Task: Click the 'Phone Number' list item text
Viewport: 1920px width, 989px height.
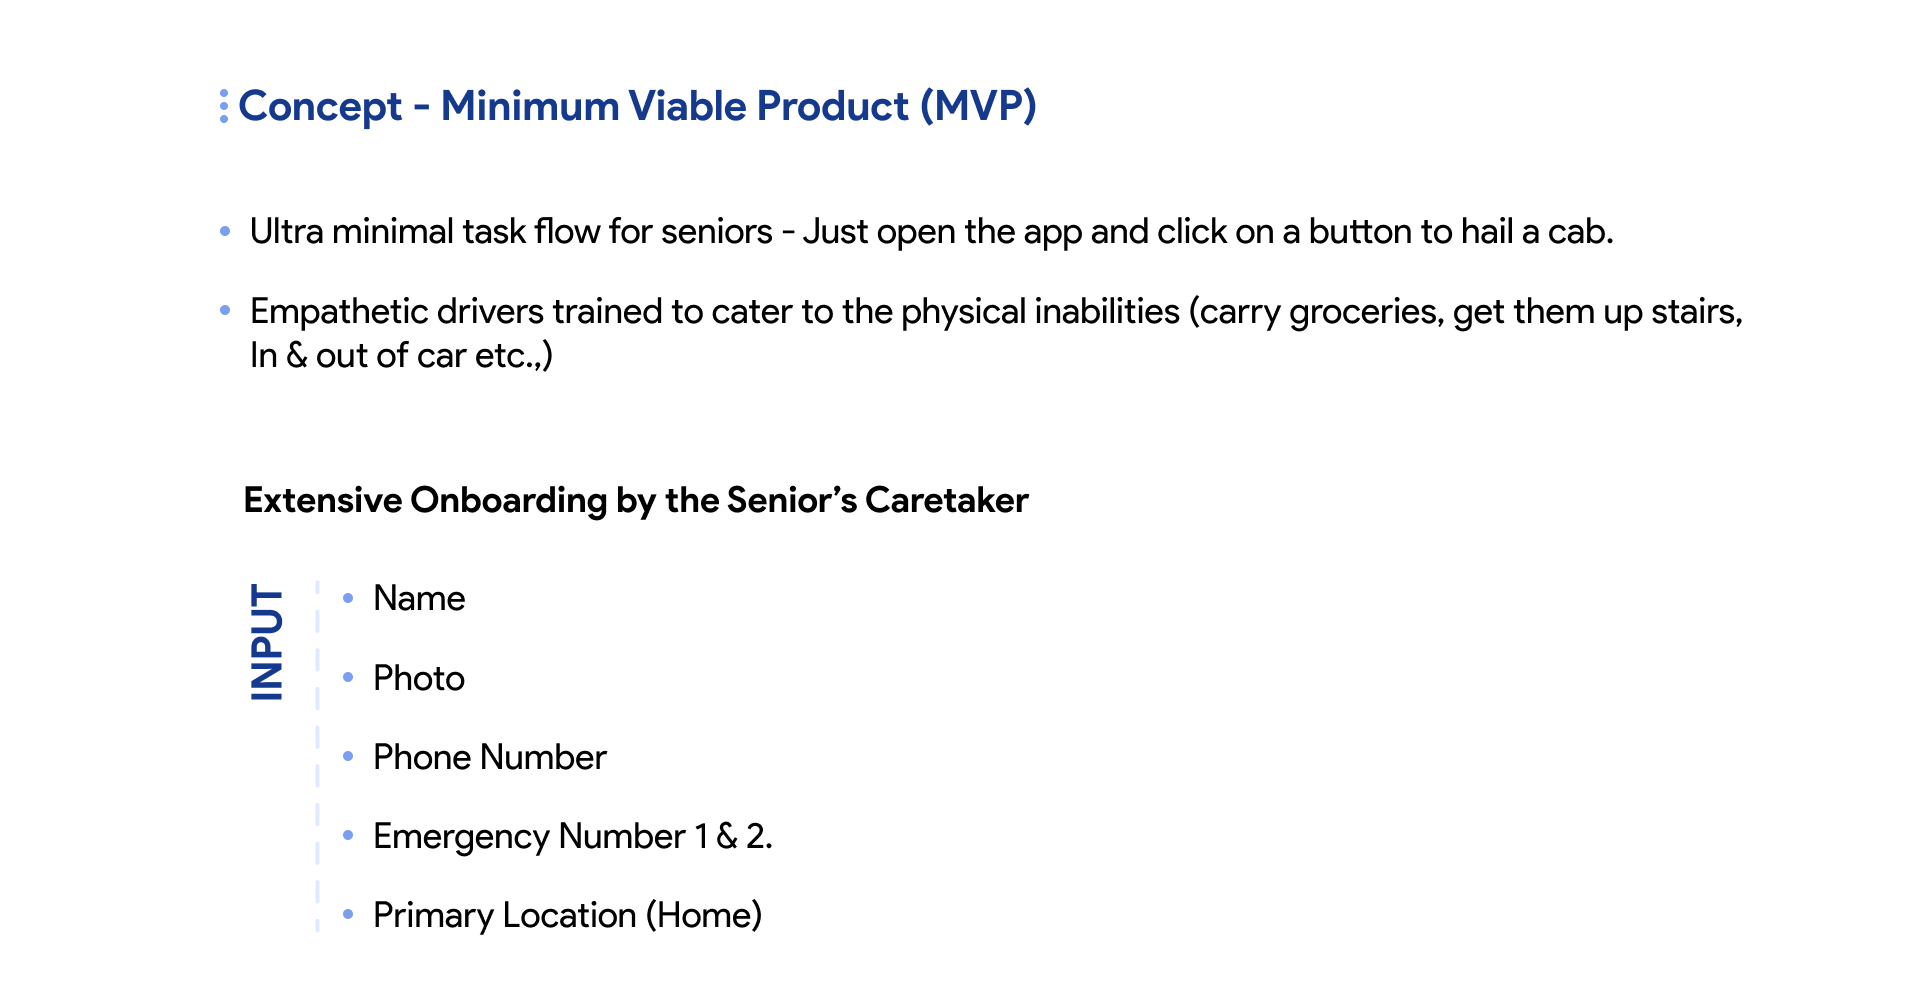Action: [x=489, y=757]
